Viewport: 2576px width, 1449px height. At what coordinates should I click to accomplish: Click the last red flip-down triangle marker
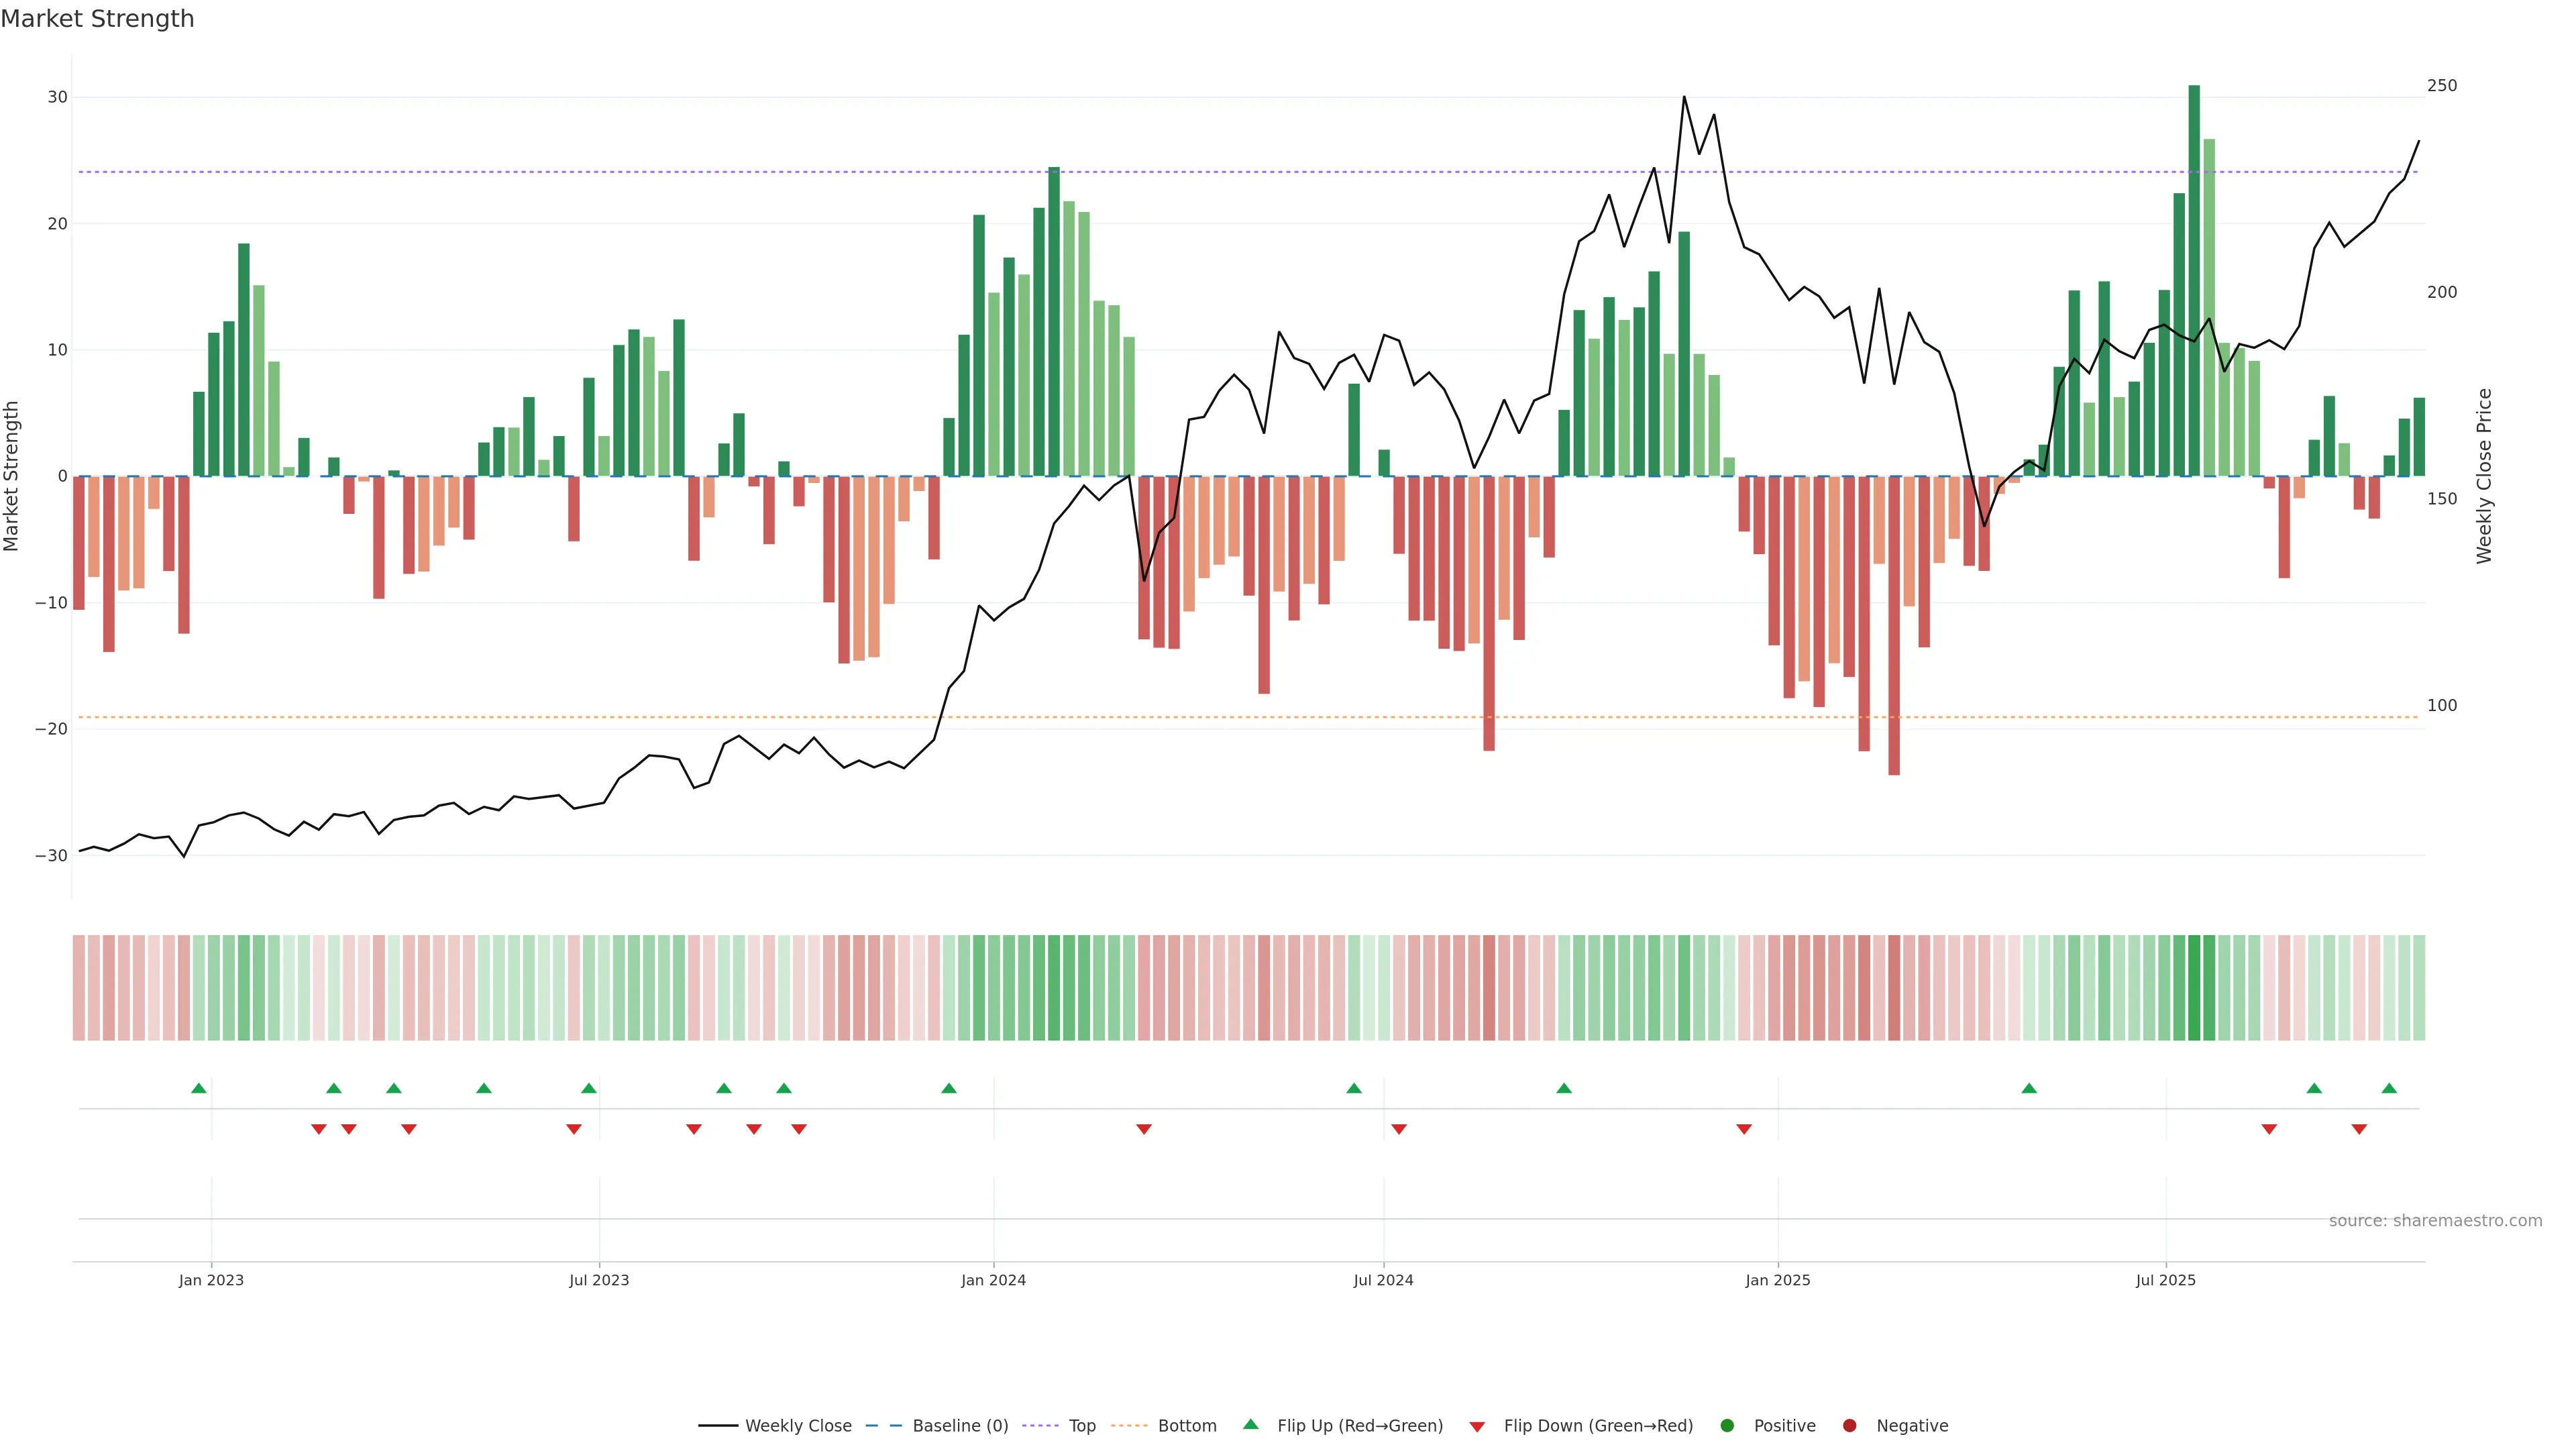point(2359,1129)
